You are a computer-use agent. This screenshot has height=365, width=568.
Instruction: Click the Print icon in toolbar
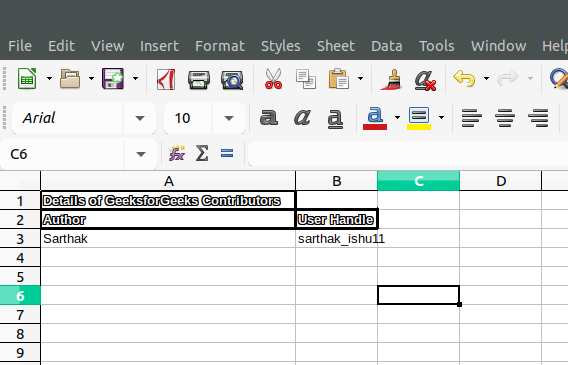click(x=199, y=80)
